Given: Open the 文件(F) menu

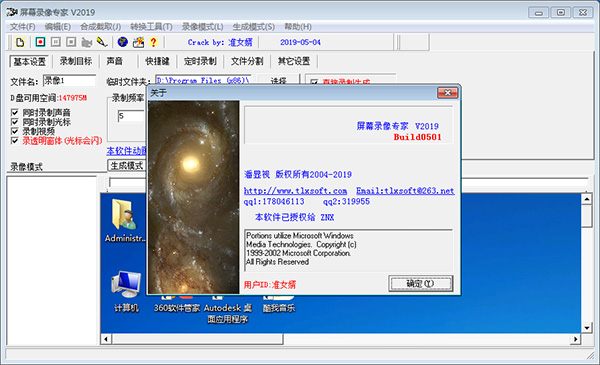Looking at the screenshot, I should coord(22,27).
